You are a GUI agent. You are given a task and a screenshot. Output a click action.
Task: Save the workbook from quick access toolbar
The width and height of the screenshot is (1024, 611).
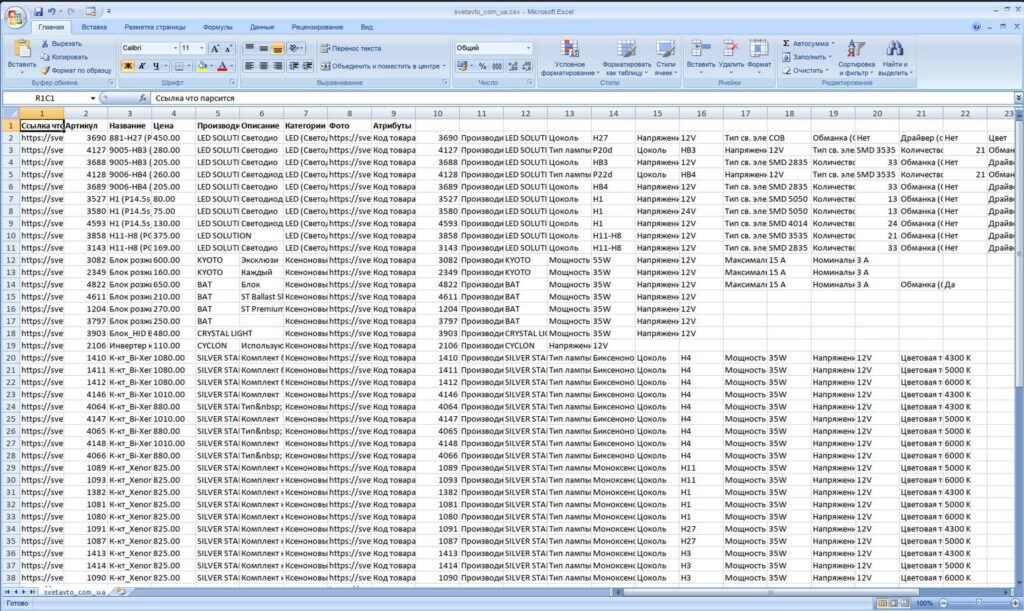pos(39,12)
